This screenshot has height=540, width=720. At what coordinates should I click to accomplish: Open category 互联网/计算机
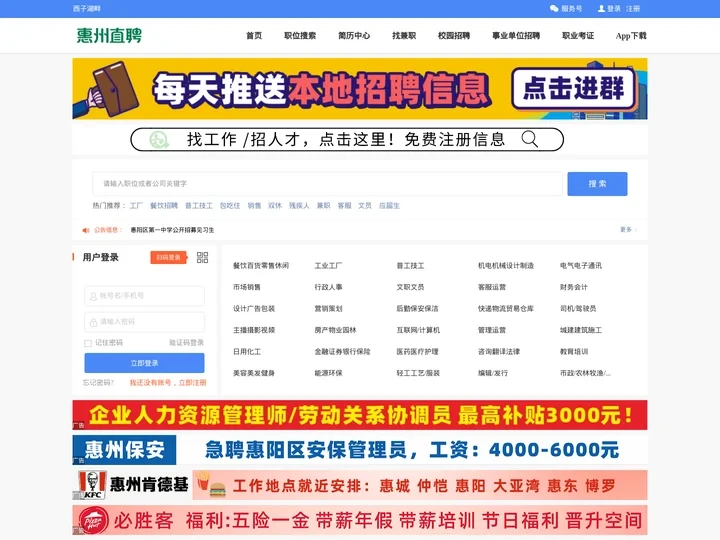418,330
